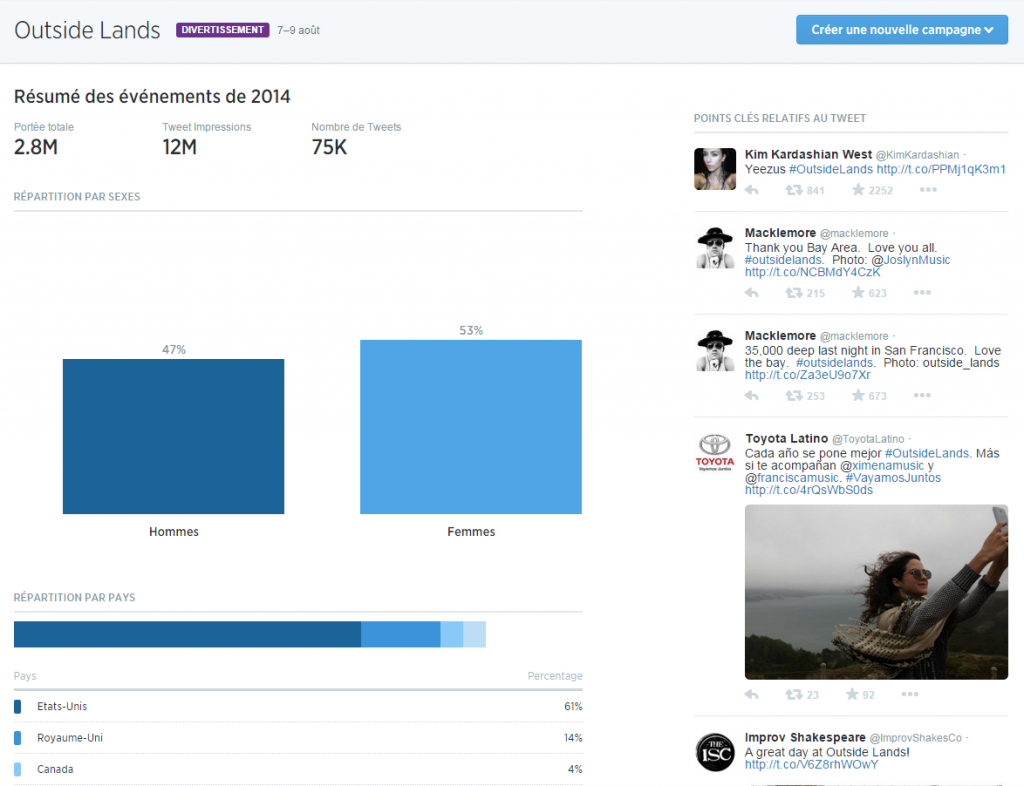This screenshot has width=1024, height=786.
Task: Open Kim Kardashian West's name link
Action: (x=808, y=154)
